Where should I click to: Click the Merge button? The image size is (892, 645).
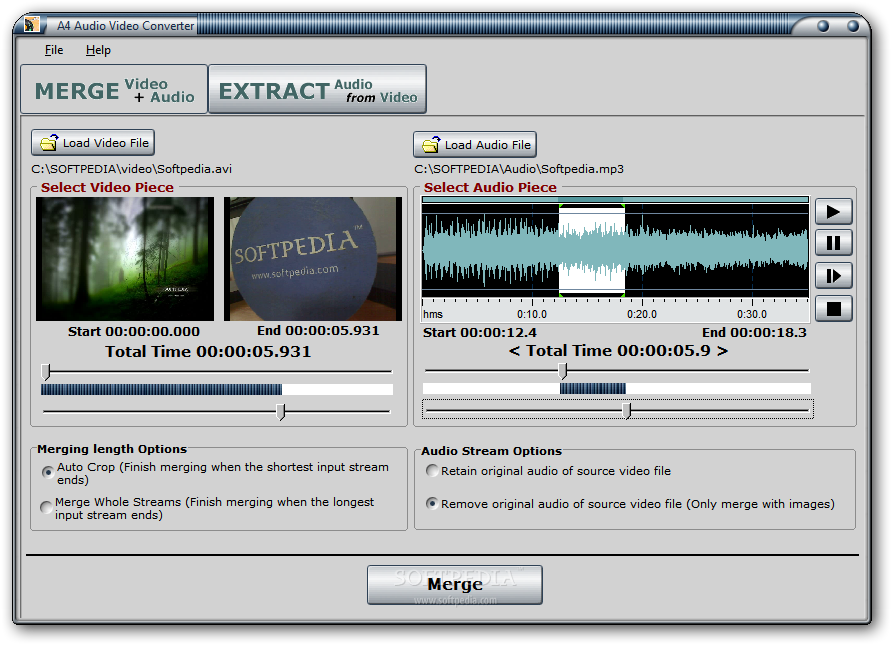click(x=455, y=585)
